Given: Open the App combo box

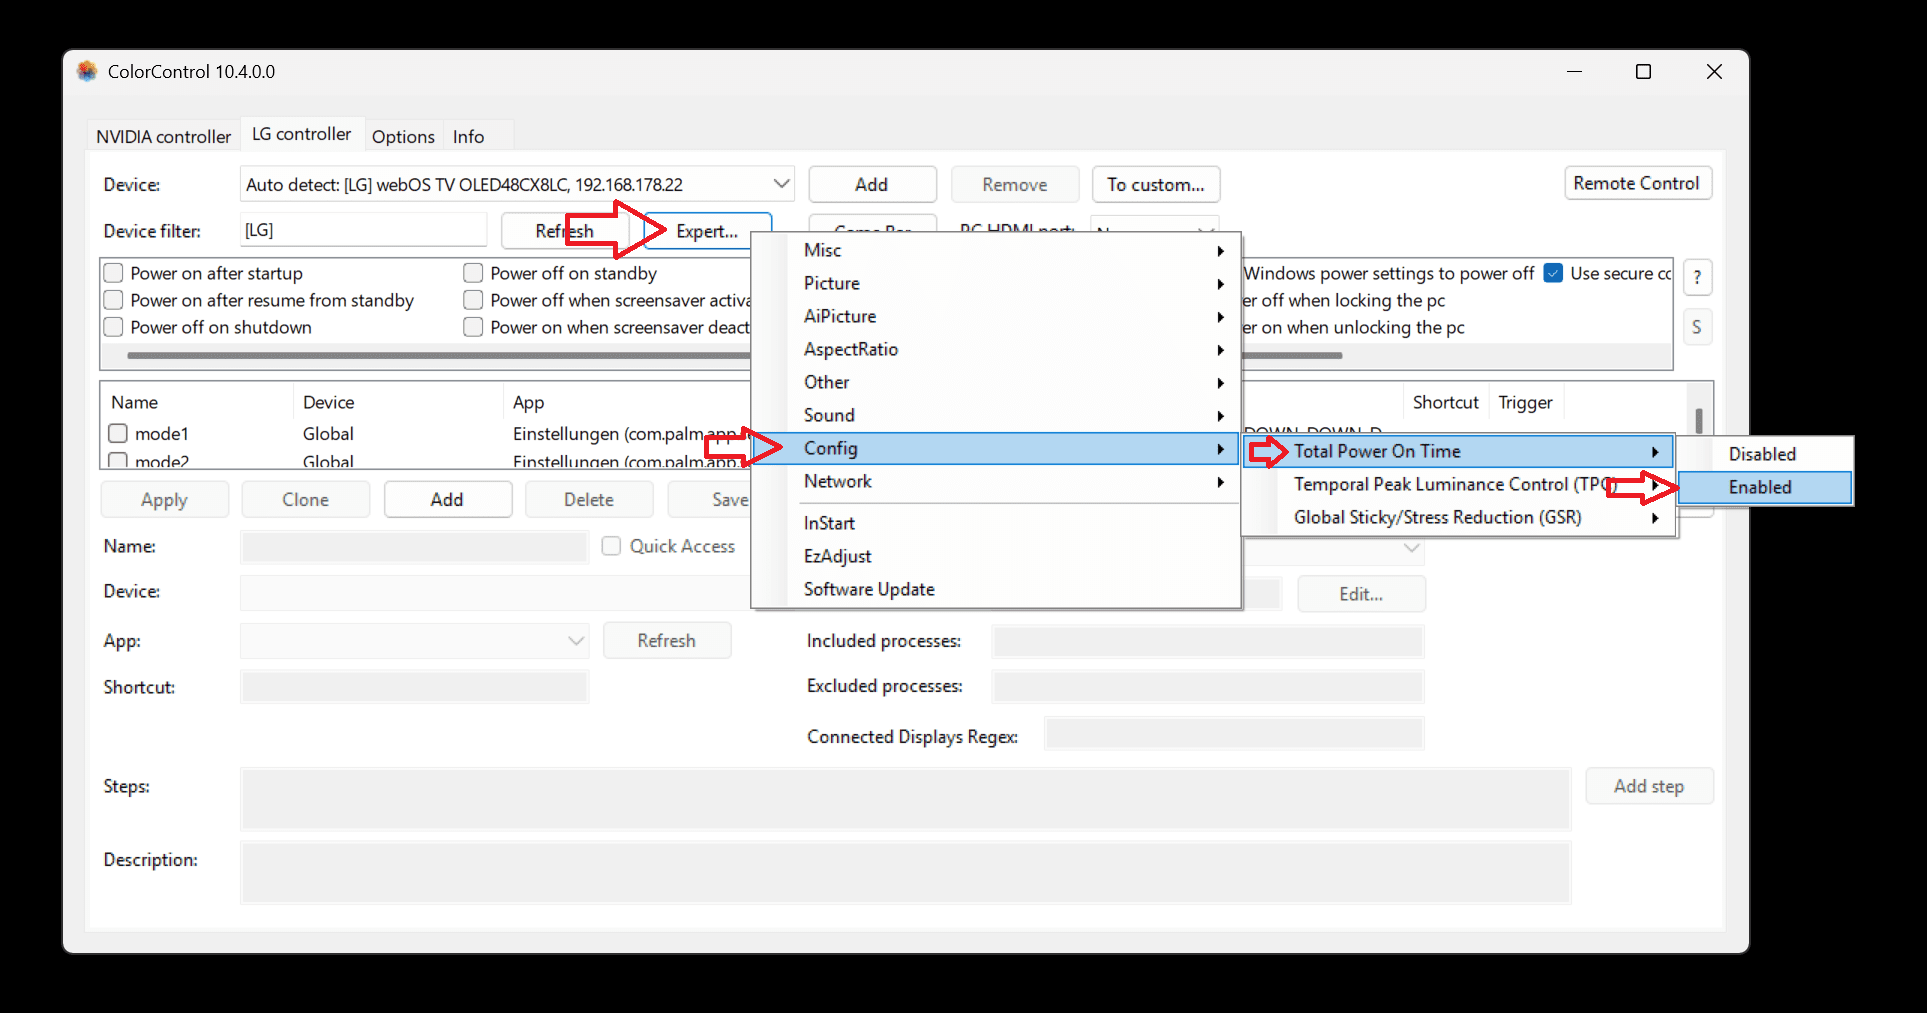Looking at the screenshot, I should click(414, 641).
